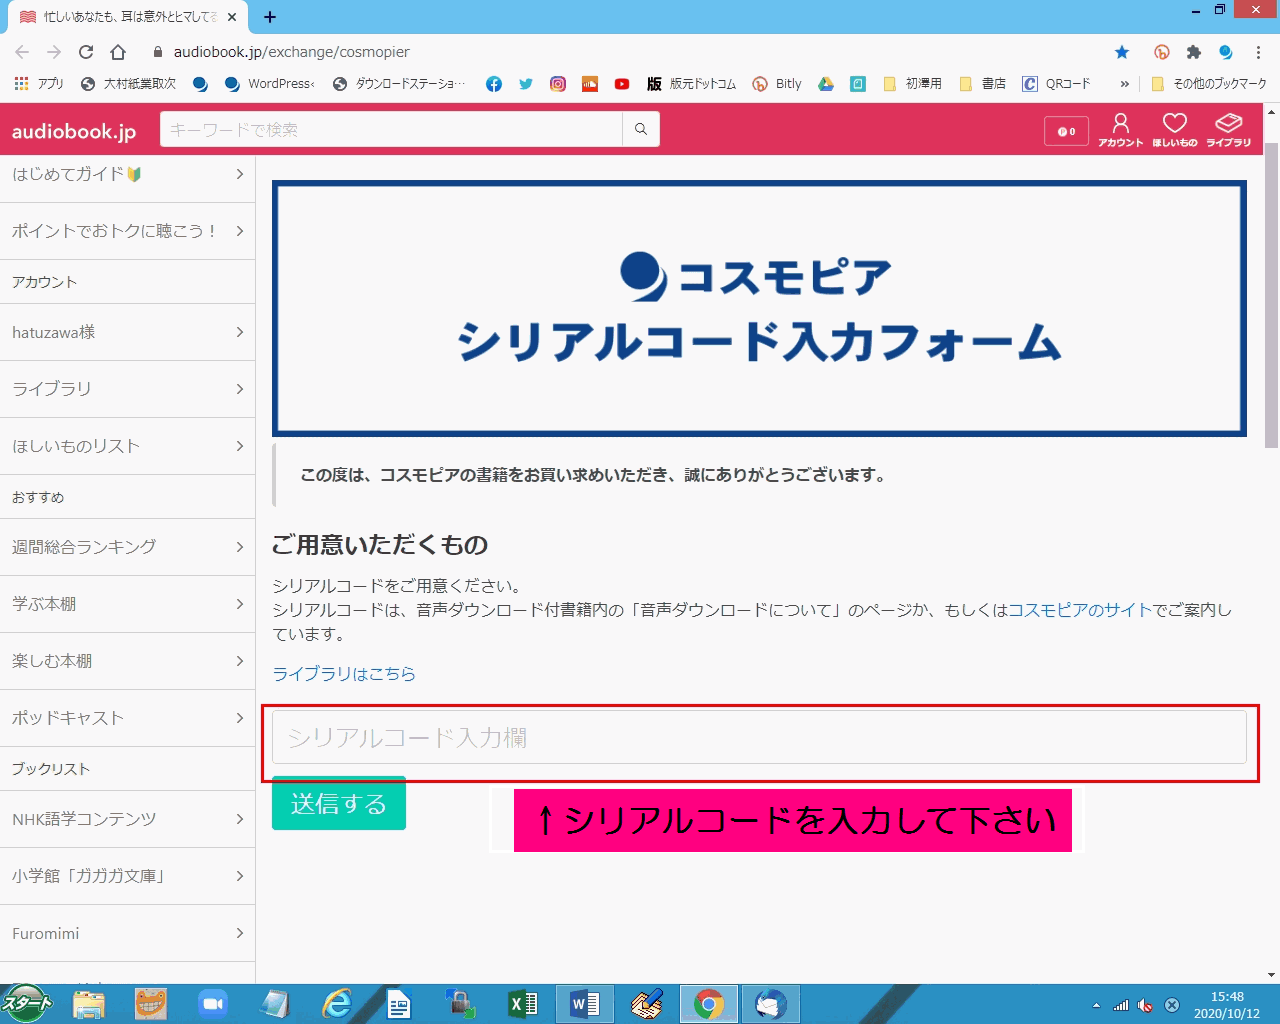Open hatuzawa様 sidebar item
The image size is (1280, 1024).
(127, 332)
